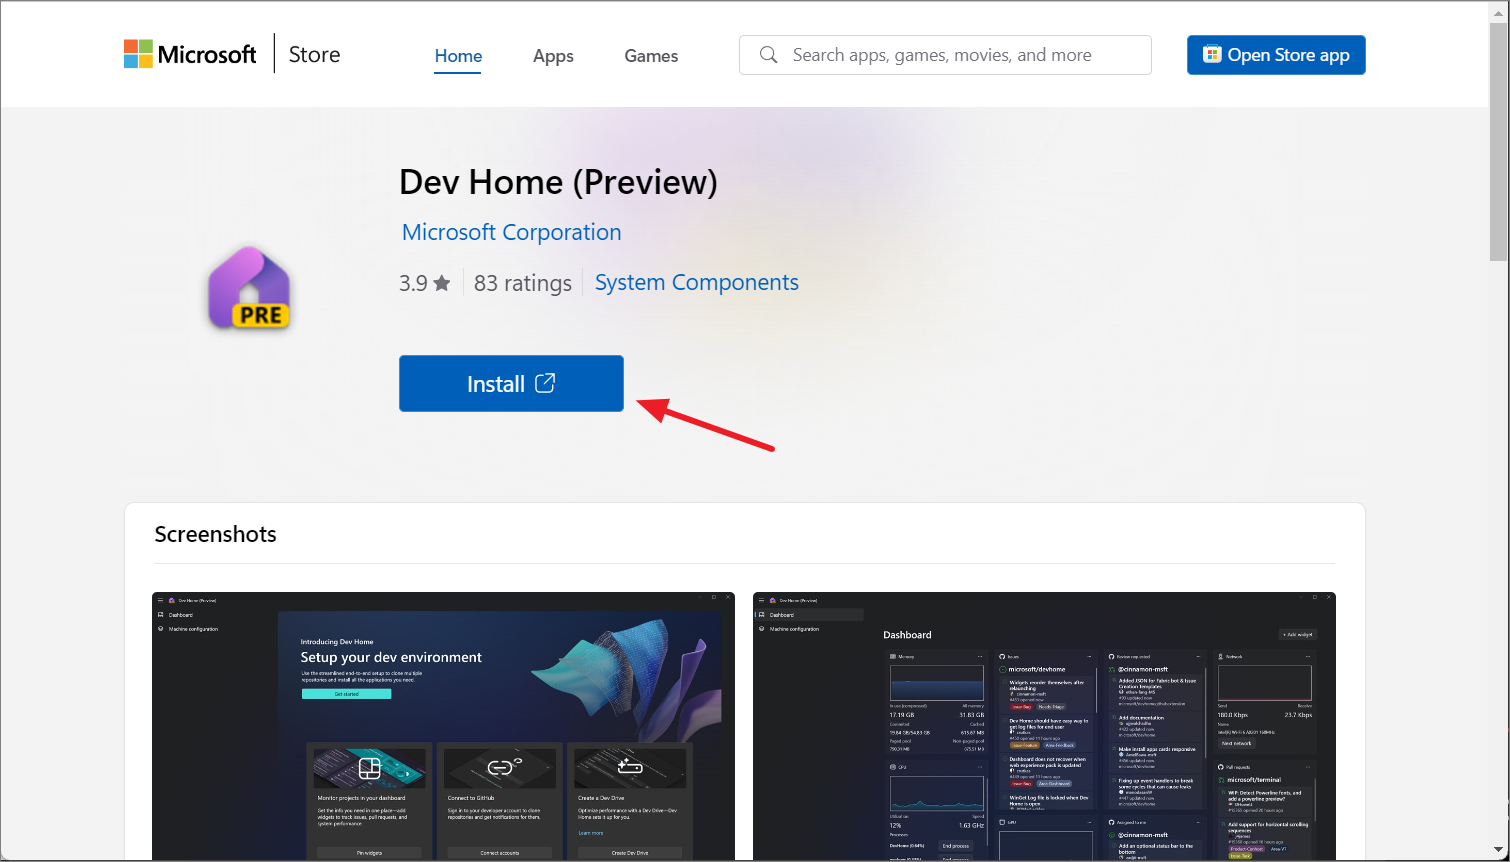Open the Games section
This screenshot has width=1510, height=862.
[x=651, y=56]
